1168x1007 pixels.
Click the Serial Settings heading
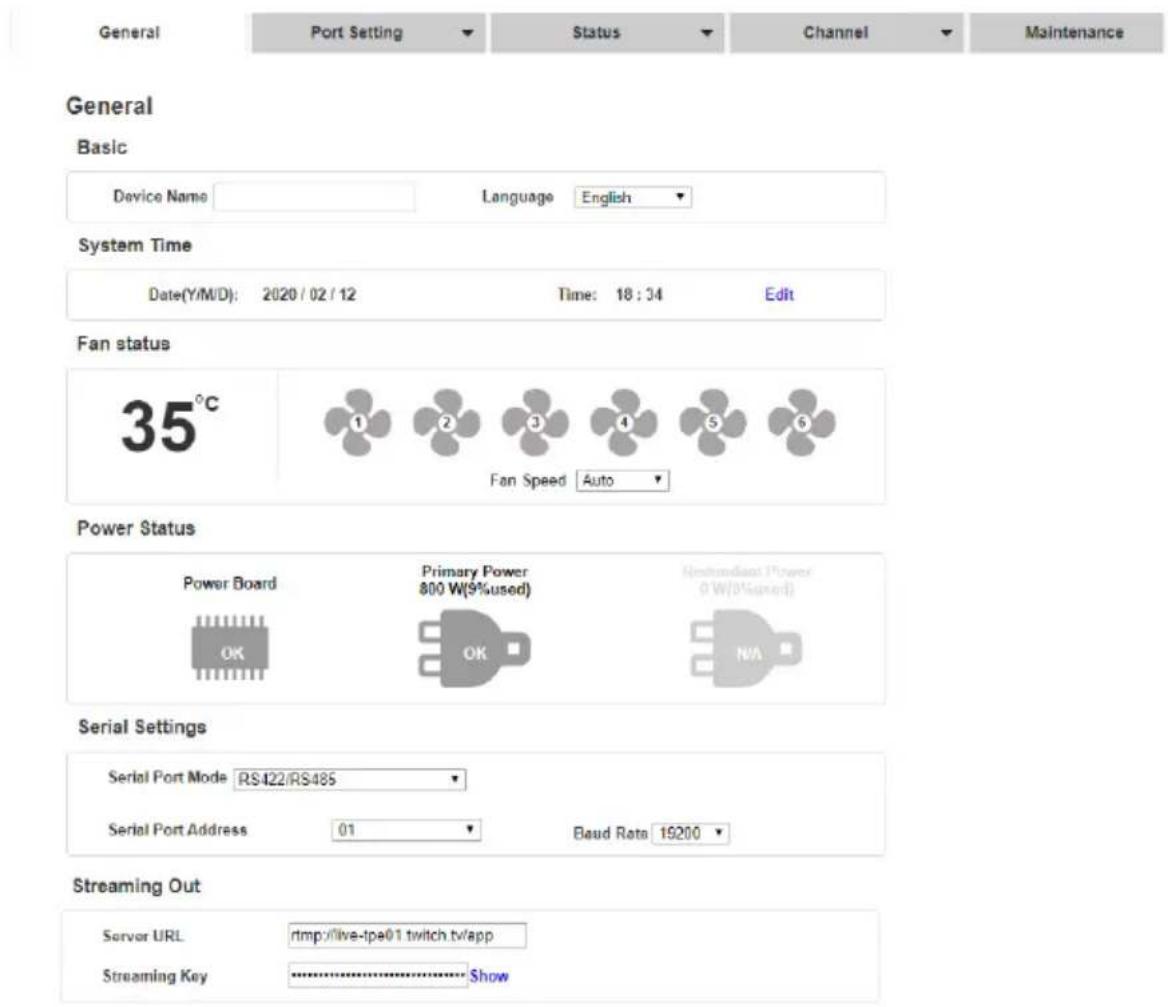click(142, 727)
